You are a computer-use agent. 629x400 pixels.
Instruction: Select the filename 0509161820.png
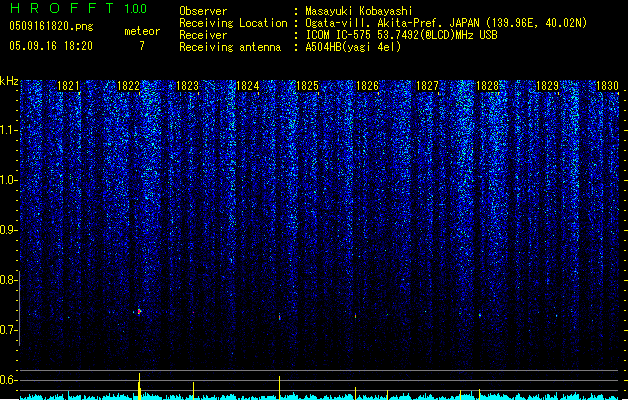[51, 26]
